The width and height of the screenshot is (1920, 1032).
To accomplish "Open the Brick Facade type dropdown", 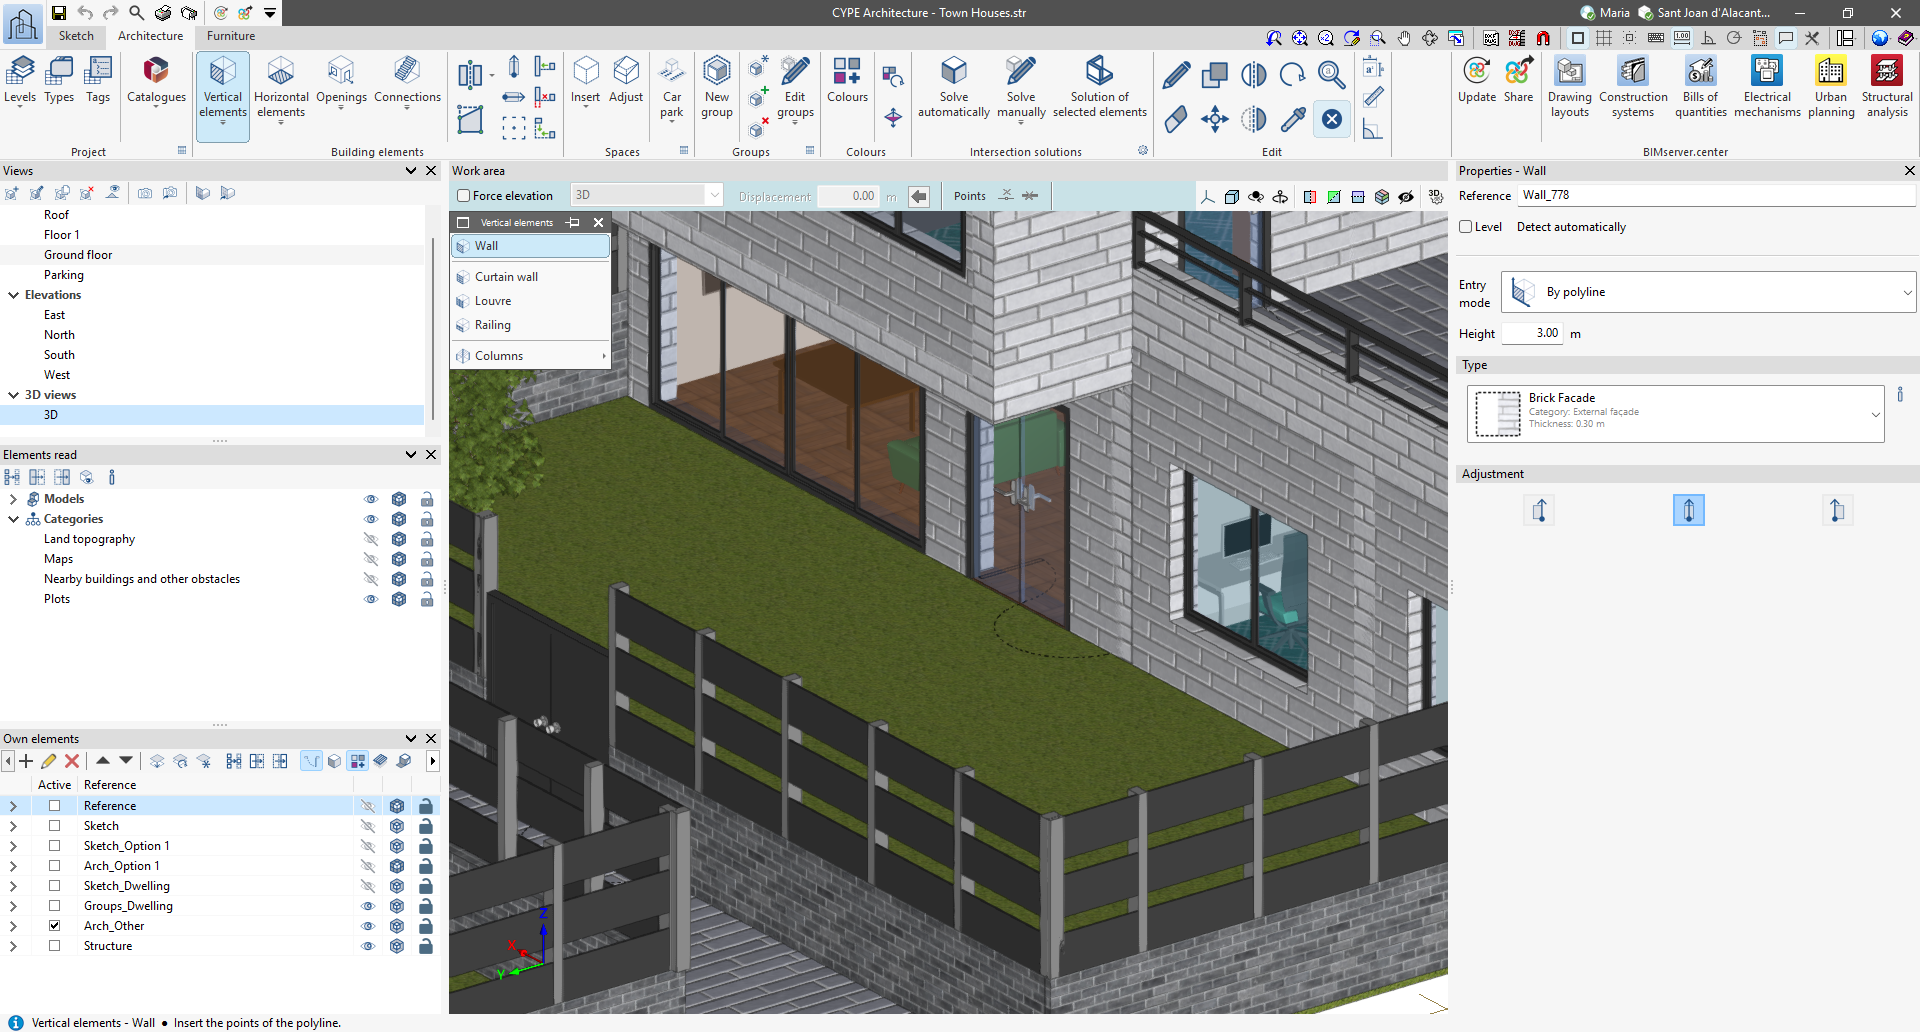I will pyautogui.click(x=1676, y=413).
